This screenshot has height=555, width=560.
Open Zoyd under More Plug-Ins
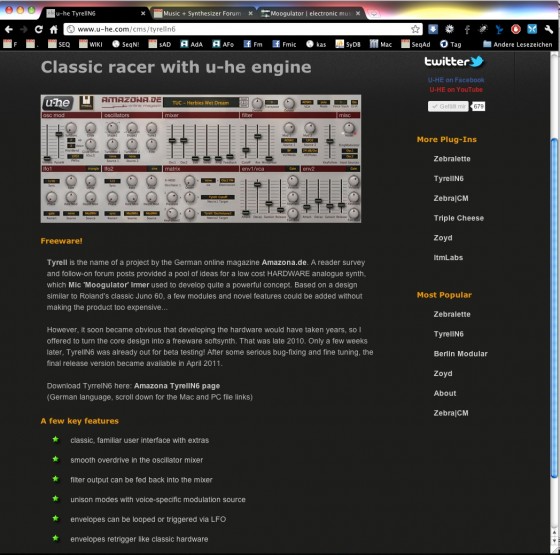pos(443,238)
